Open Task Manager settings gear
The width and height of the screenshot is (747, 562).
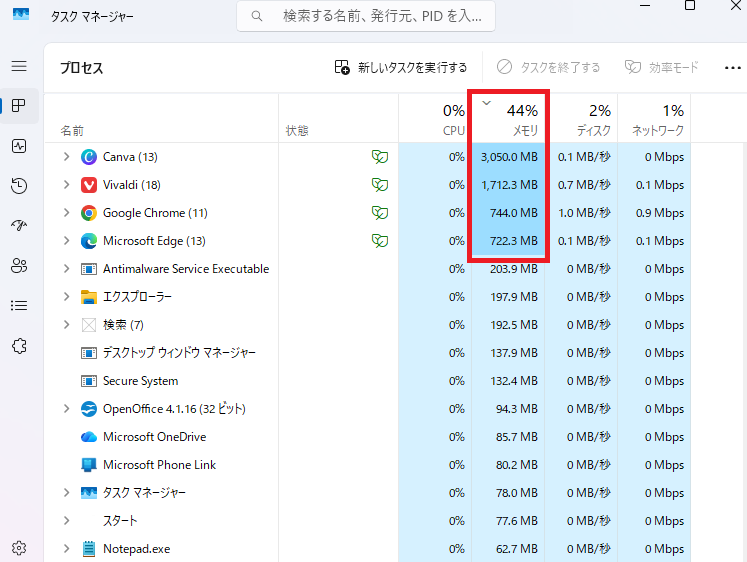point(19,548)
